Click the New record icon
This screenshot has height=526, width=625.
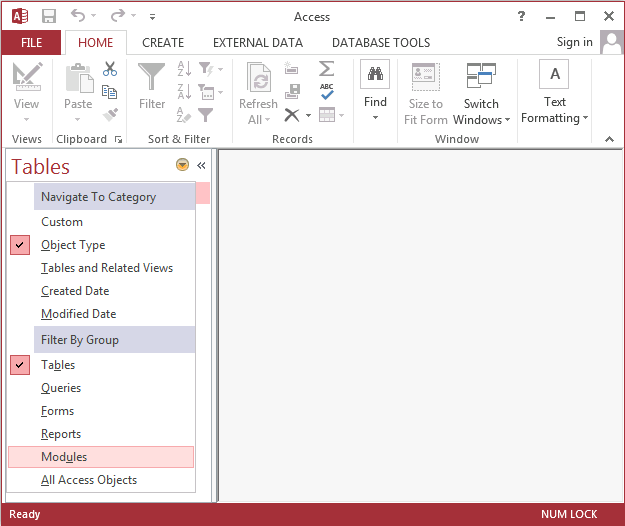pyautogui.click(x=291, y=69)
